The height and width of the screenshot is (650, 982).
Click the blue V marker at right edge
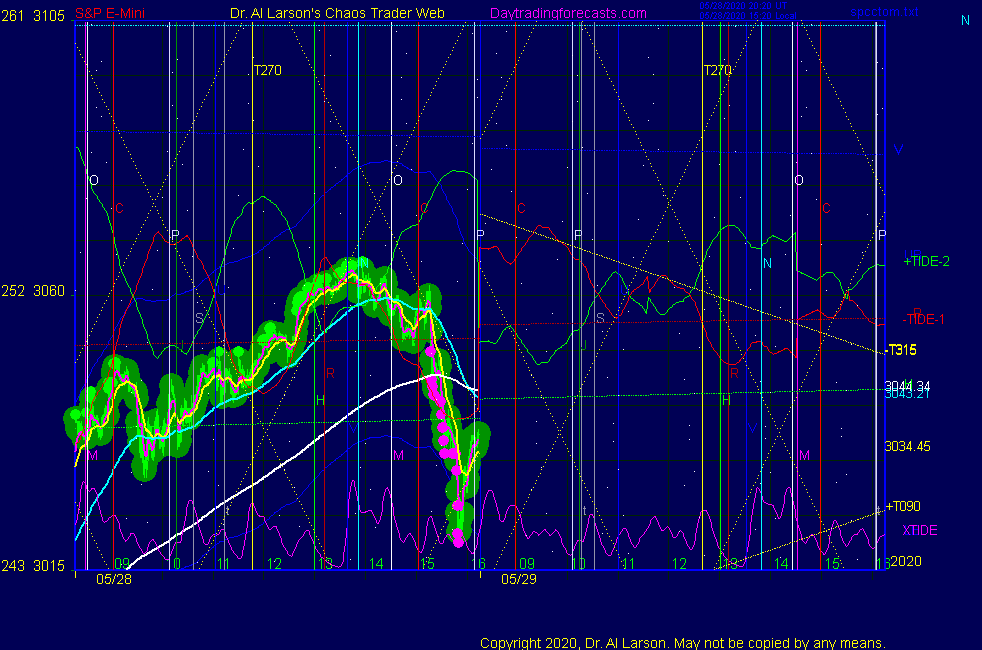(898, 150)
